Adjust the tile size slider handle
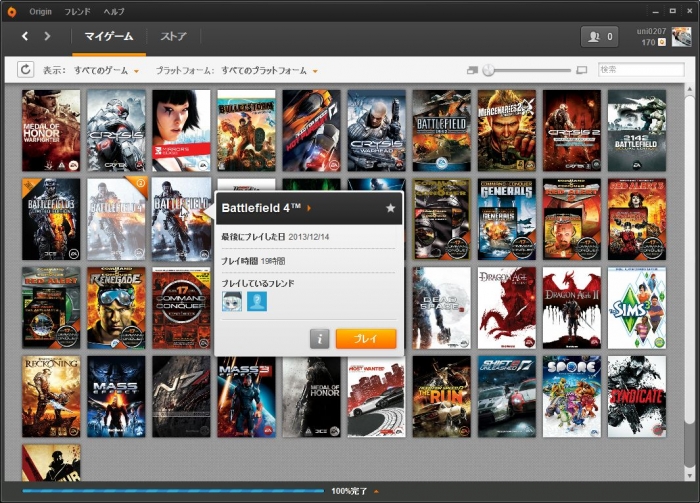The image size is (700, 503). [x=488, y=70]
